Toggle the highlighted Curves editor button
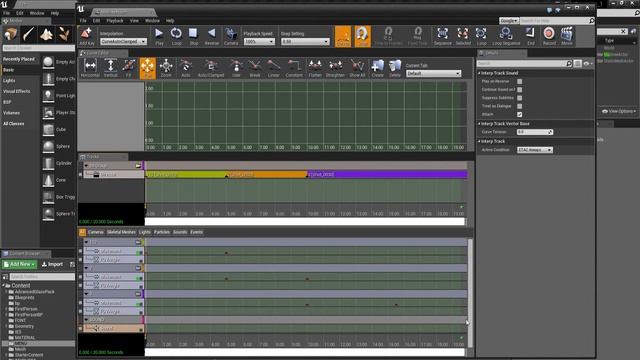 [343, 36]
